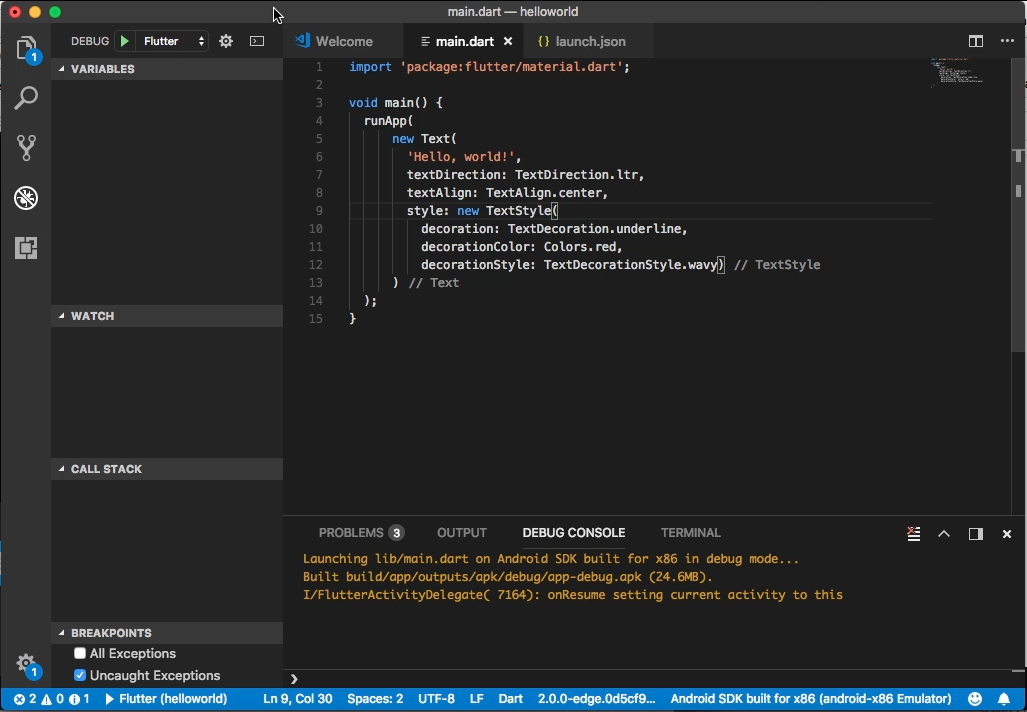Click the import statement on line 1
1027x712 pixels.
coord(489,67)
